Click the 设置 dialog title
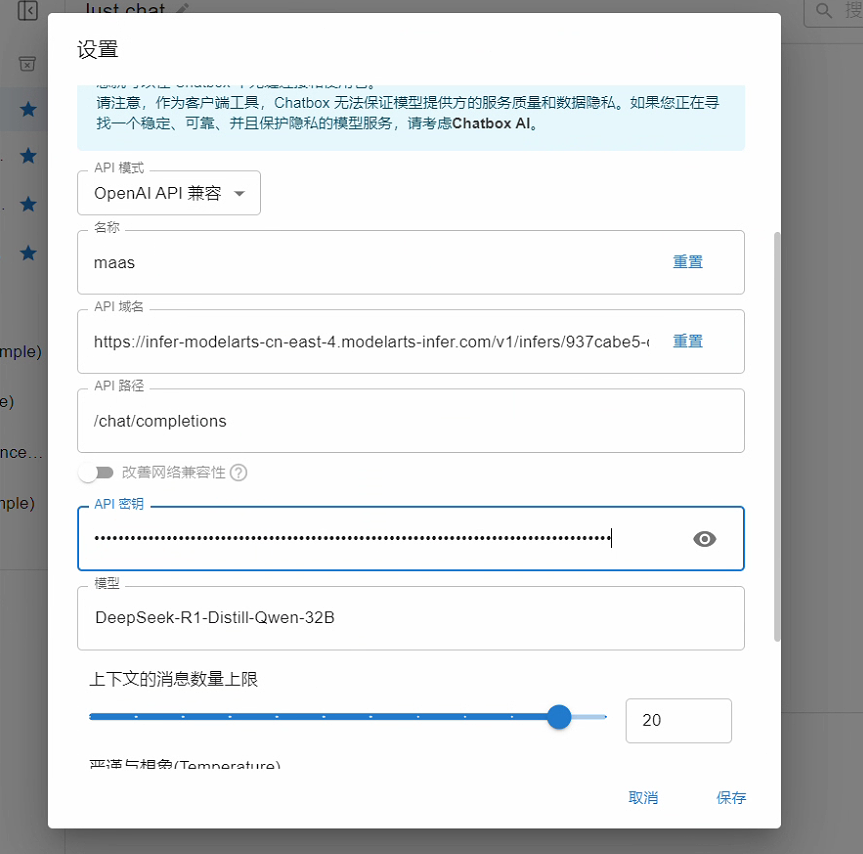 [x=97, y=50]
